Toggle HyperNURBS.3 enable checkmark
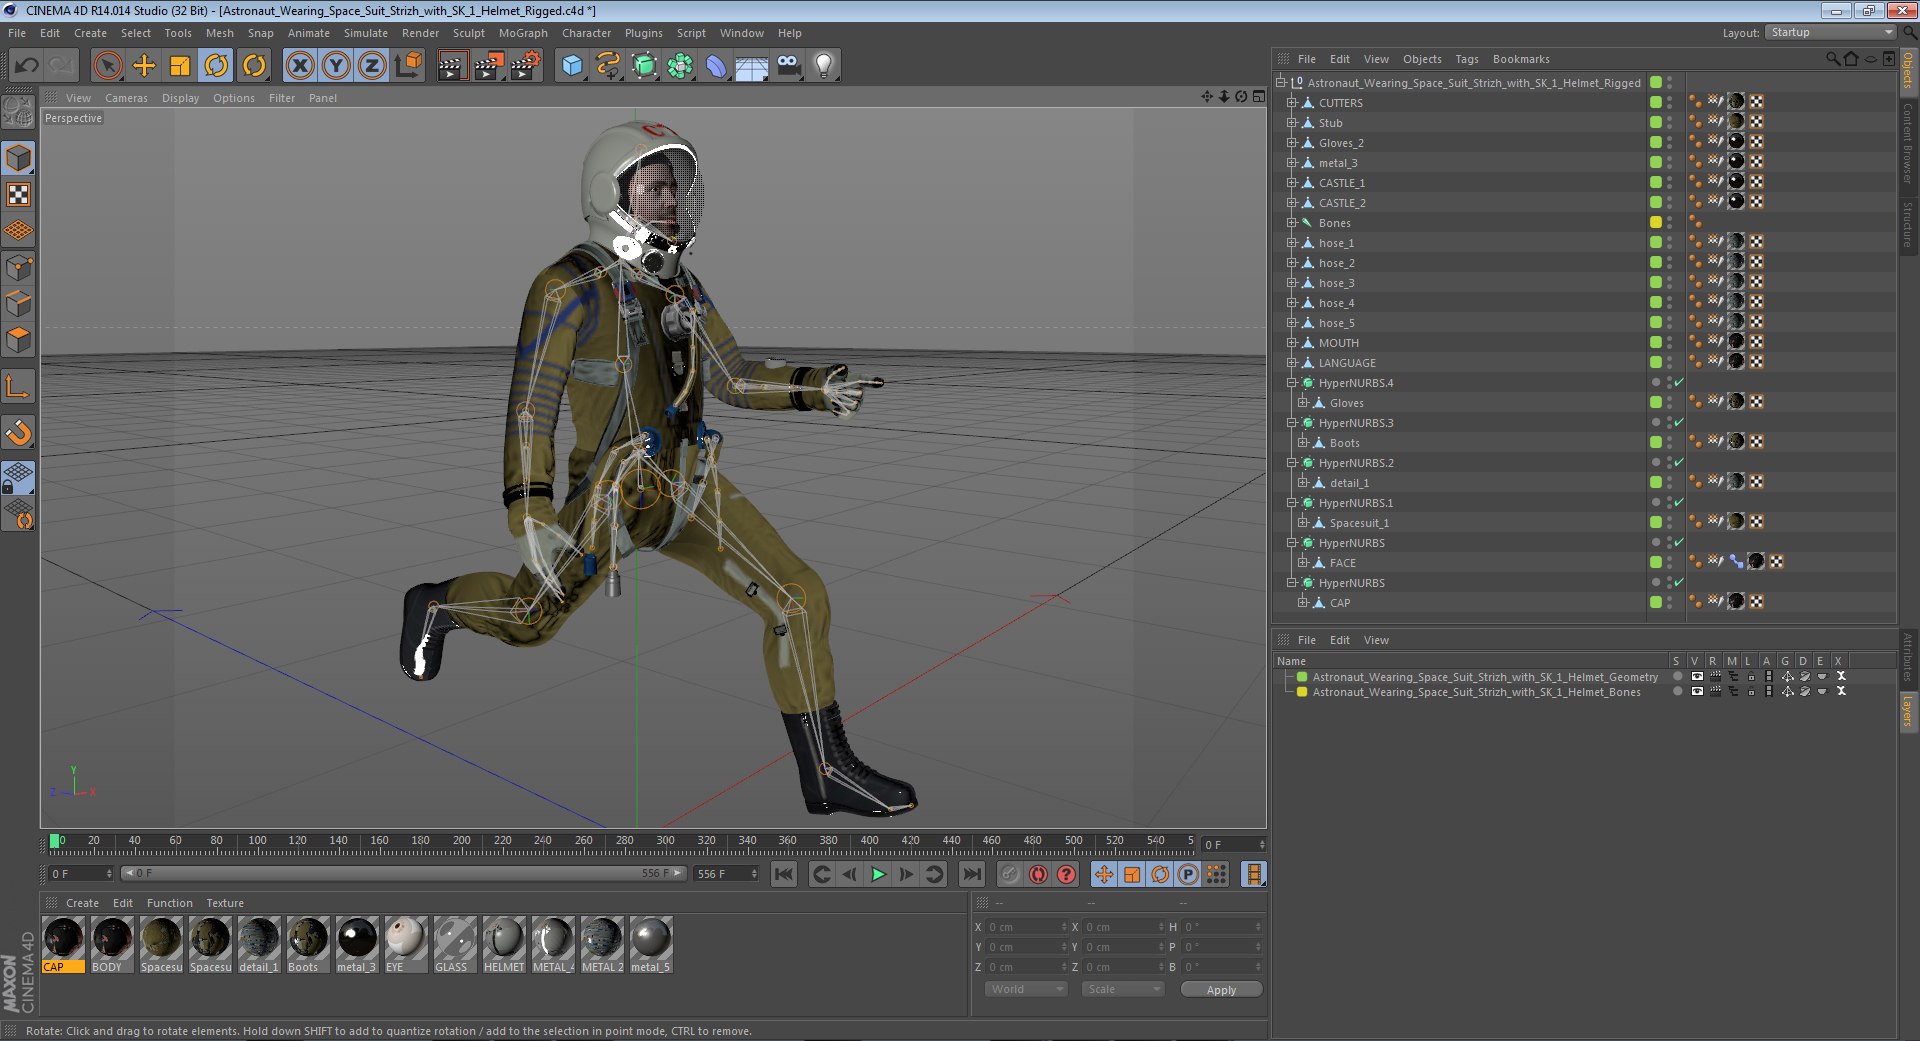 pos(1679,423)
